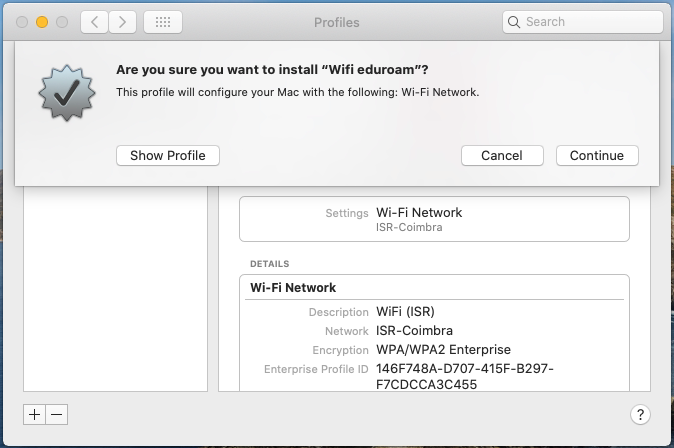Select description value 'WiFi (ISR)'
This screenshot has height=448, width=674.
(405, 311)
